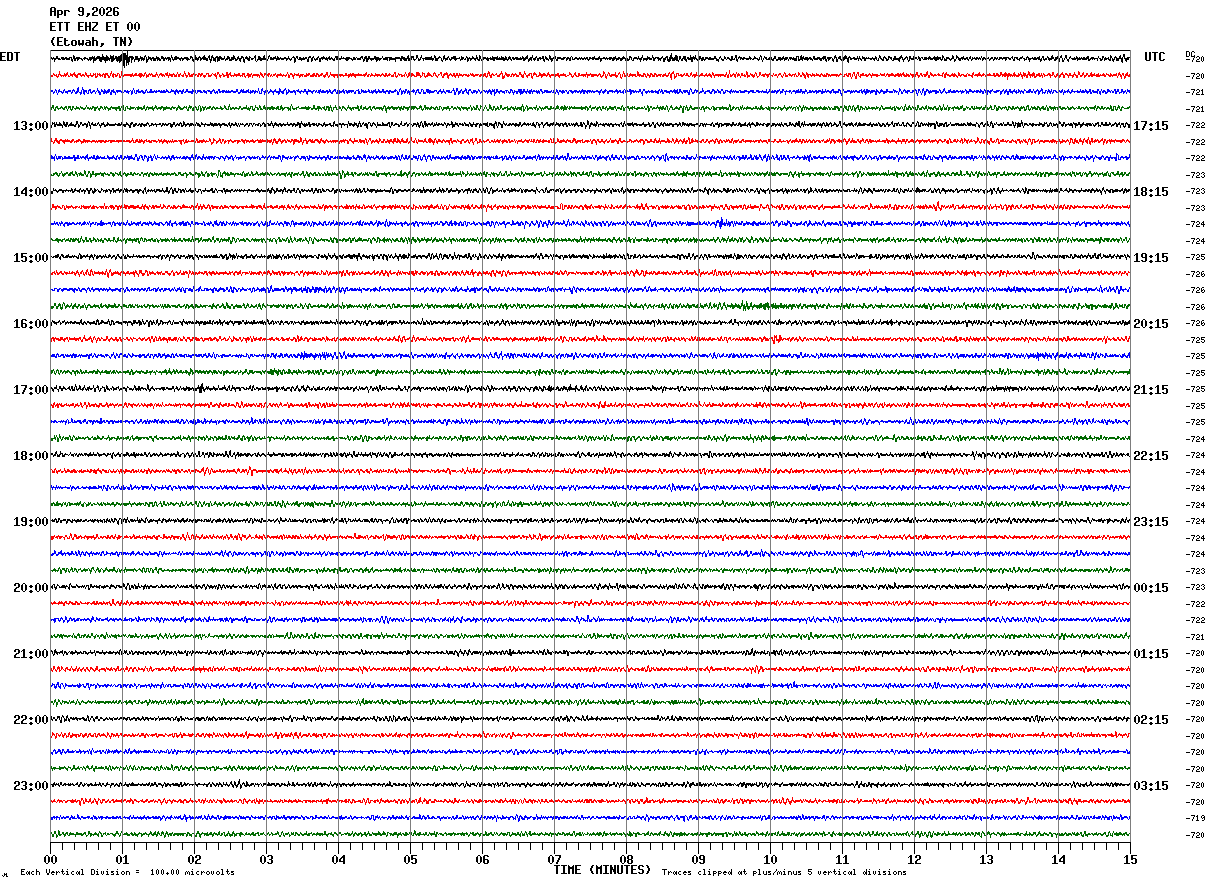Pick minute "06" on the bottom time axis
1210x886 pixels.
click(x=482, y=859)
